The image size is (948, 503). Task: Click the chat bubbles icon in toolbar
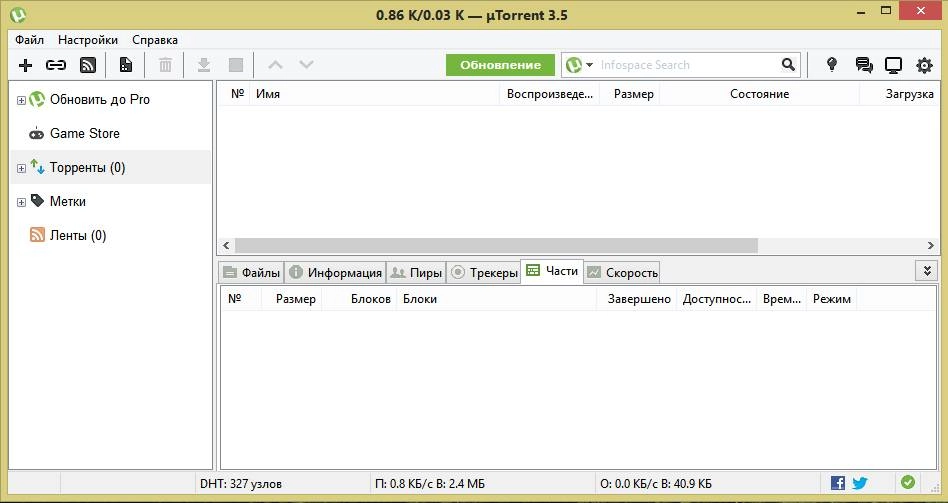864,65
